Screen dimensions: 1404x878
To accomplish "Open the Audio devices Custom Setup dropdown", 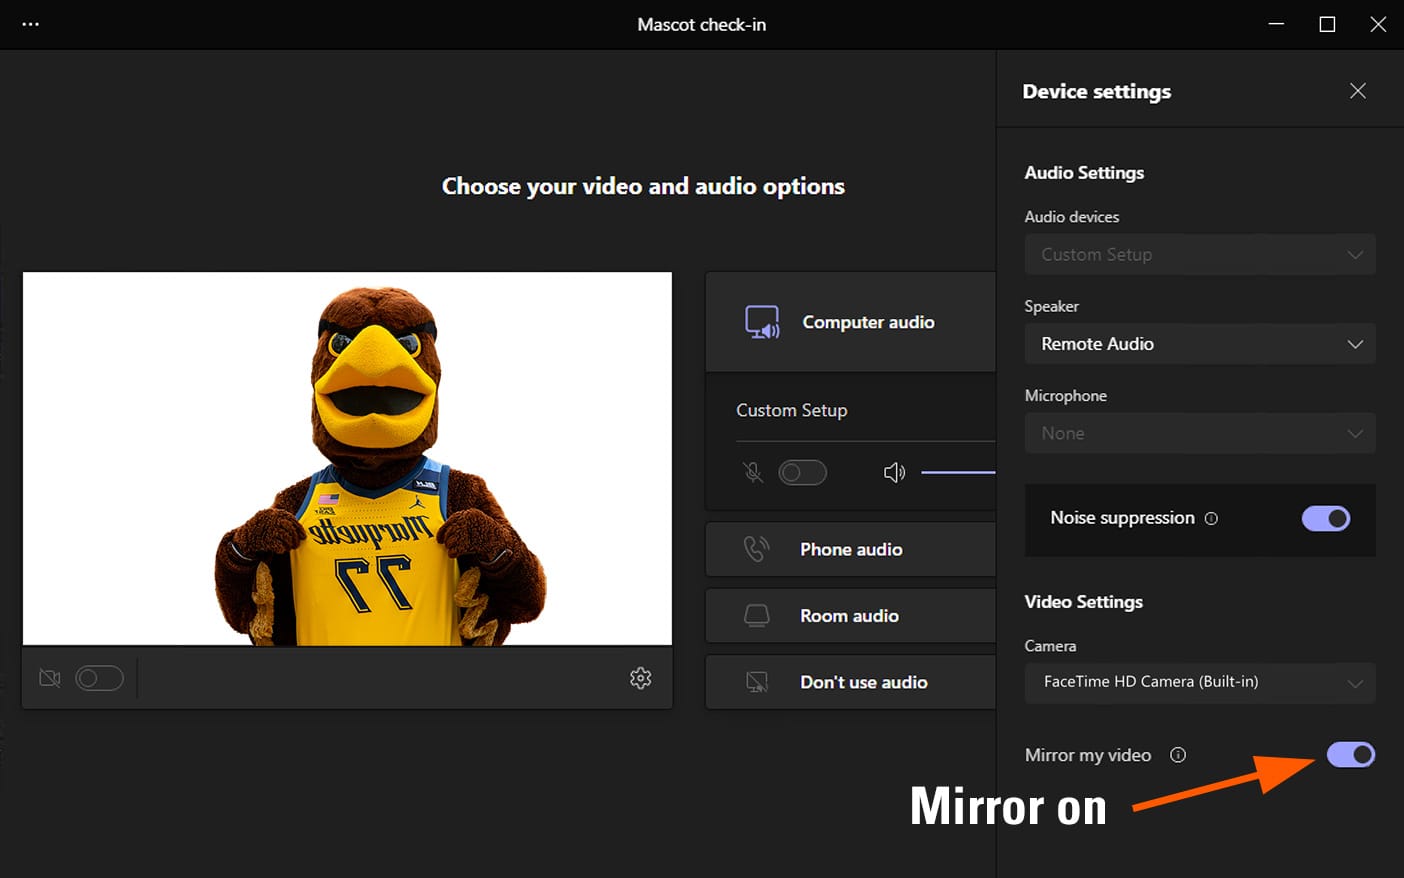I will (x=1199, y=255).
